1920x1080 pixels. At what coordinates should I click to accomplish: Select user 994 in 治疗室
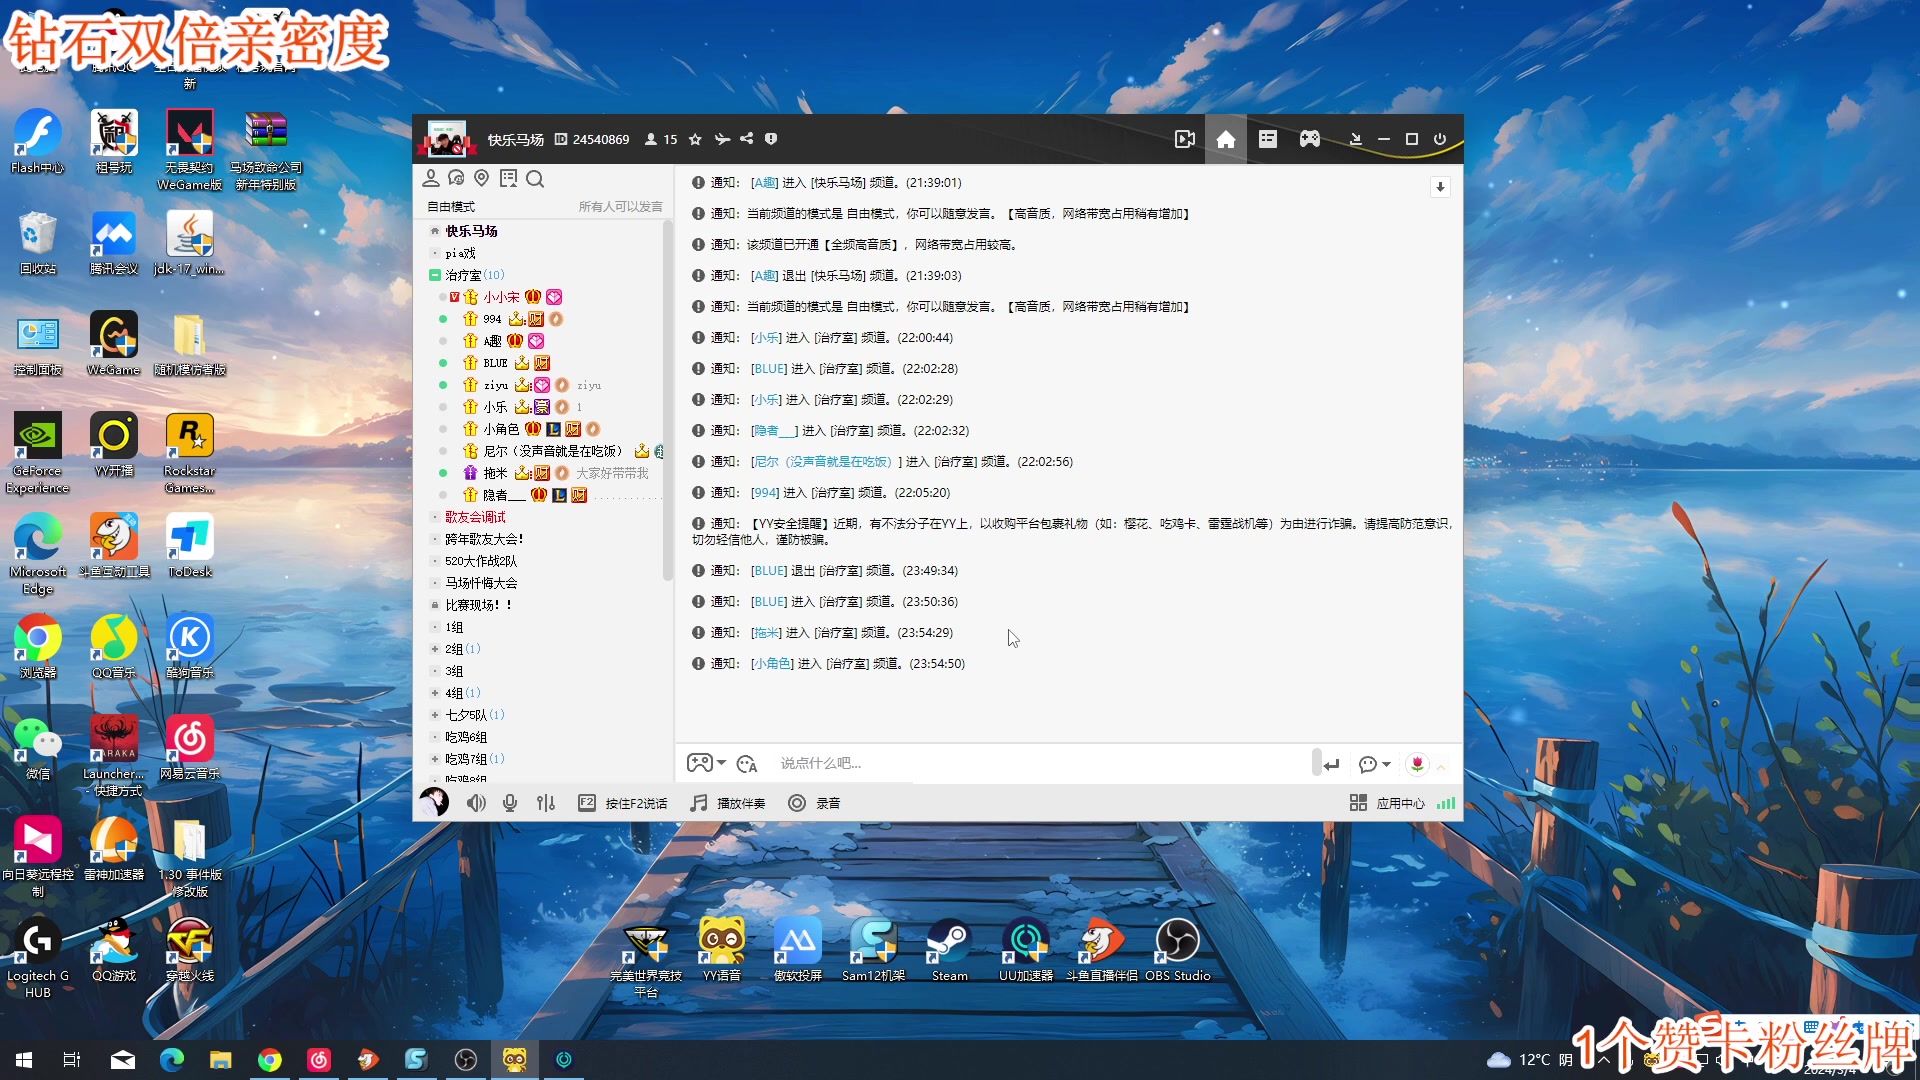[492, 319]
